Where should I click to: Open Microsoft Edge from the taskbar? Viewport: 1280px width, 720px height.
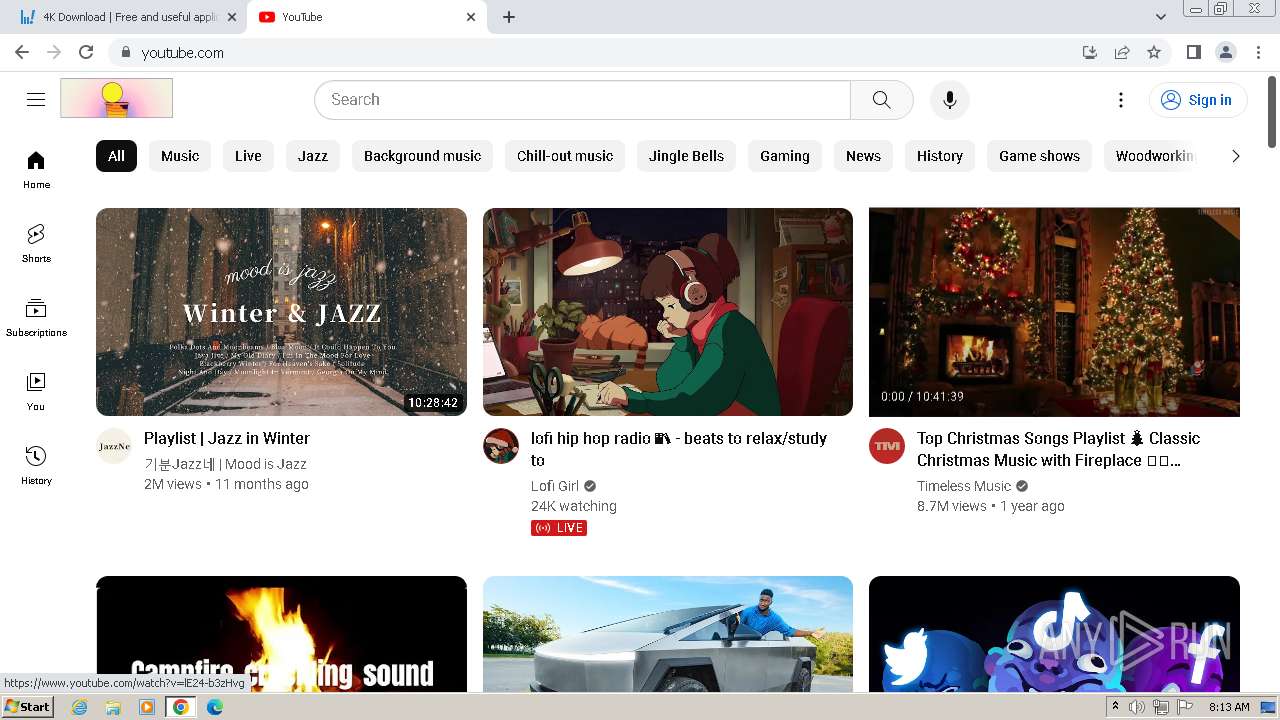215,706
